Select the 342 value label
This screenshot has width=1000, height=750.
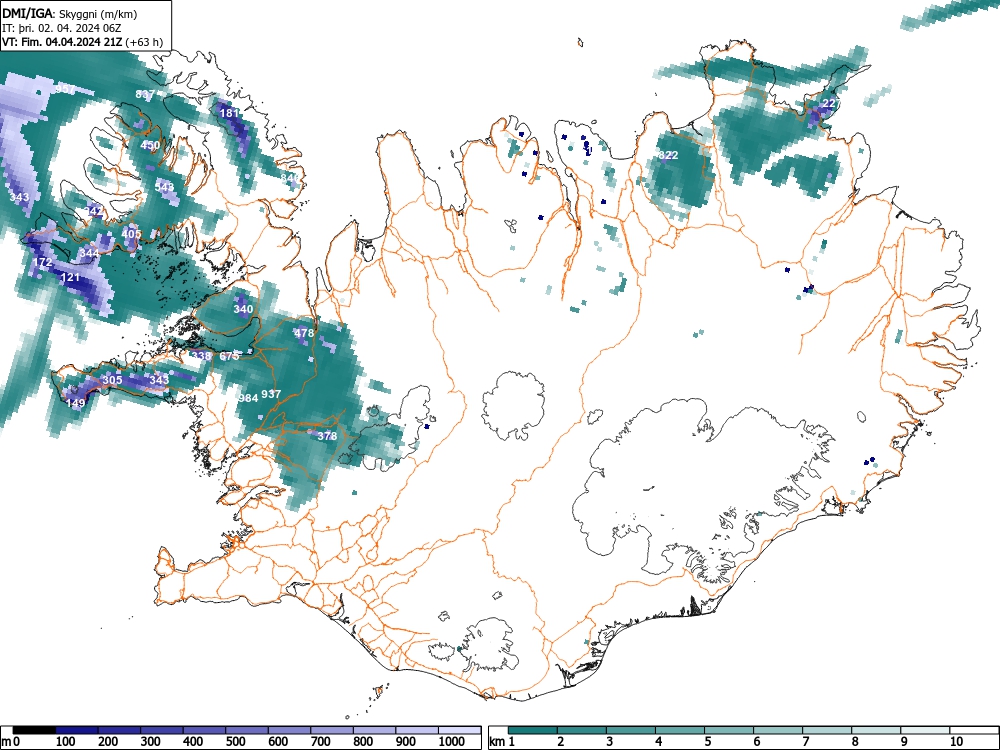point(94,210)
